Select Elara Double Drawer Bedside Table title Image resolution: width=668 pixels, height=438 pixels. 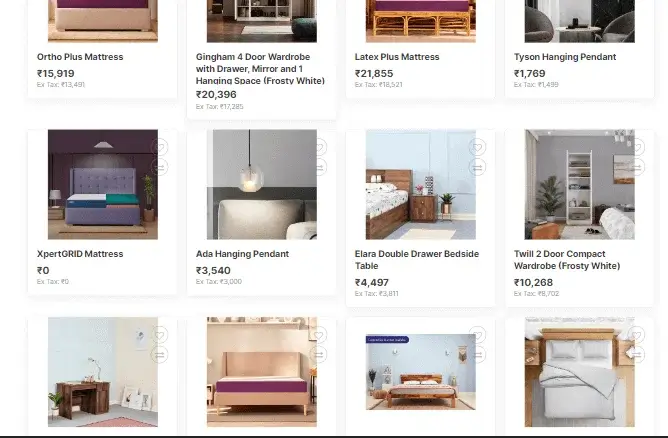(417, 259)
